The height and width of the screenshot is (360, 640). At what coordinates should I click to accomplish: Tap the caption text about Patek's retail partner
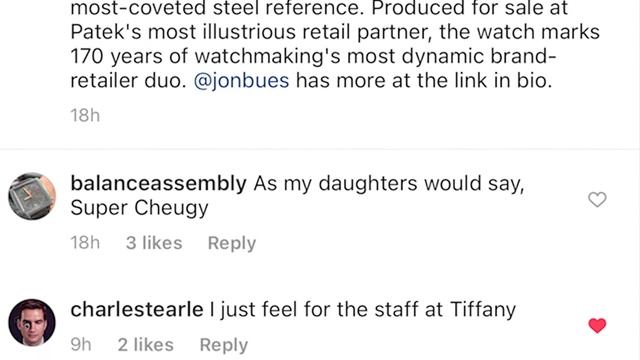coord(335,32)
